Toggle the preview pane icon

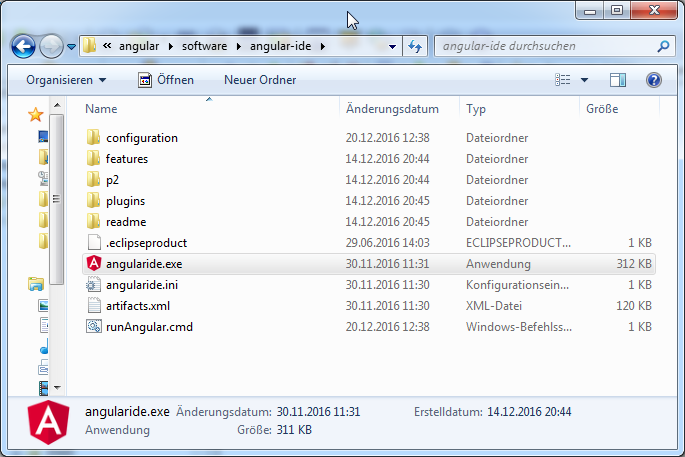click(x=618, y=80)
